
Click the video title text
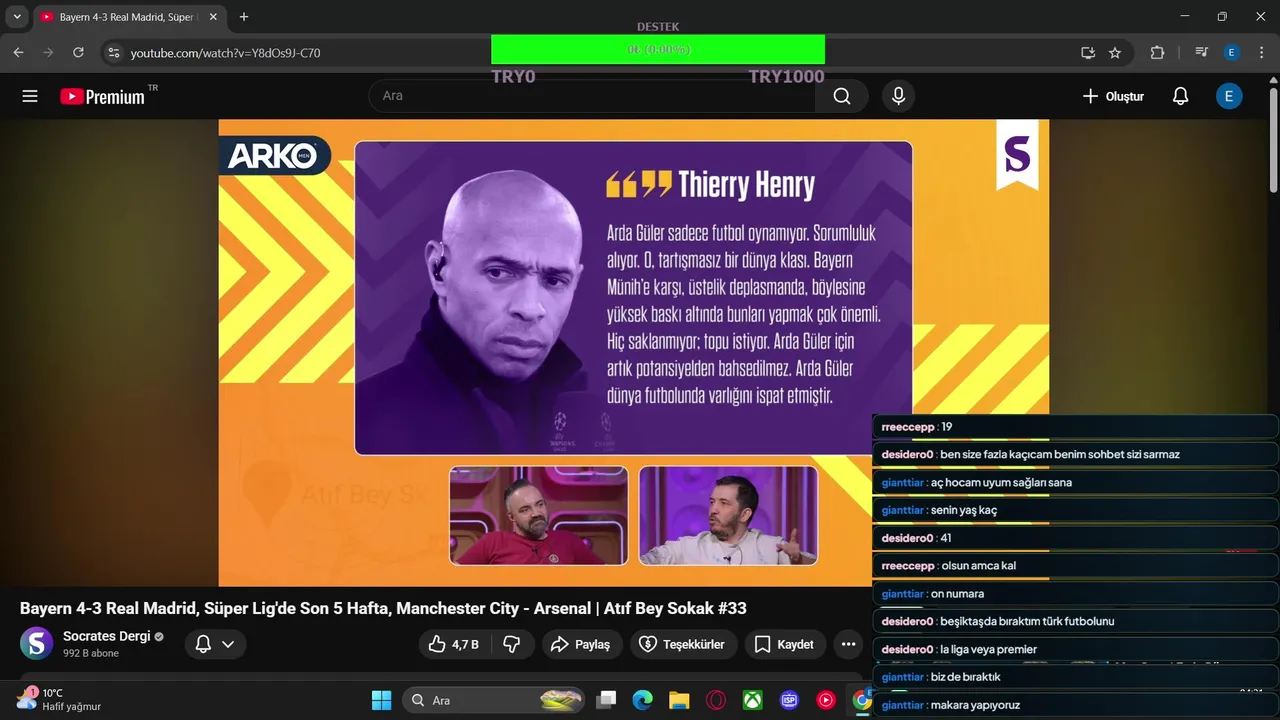[x=383, y=608]
